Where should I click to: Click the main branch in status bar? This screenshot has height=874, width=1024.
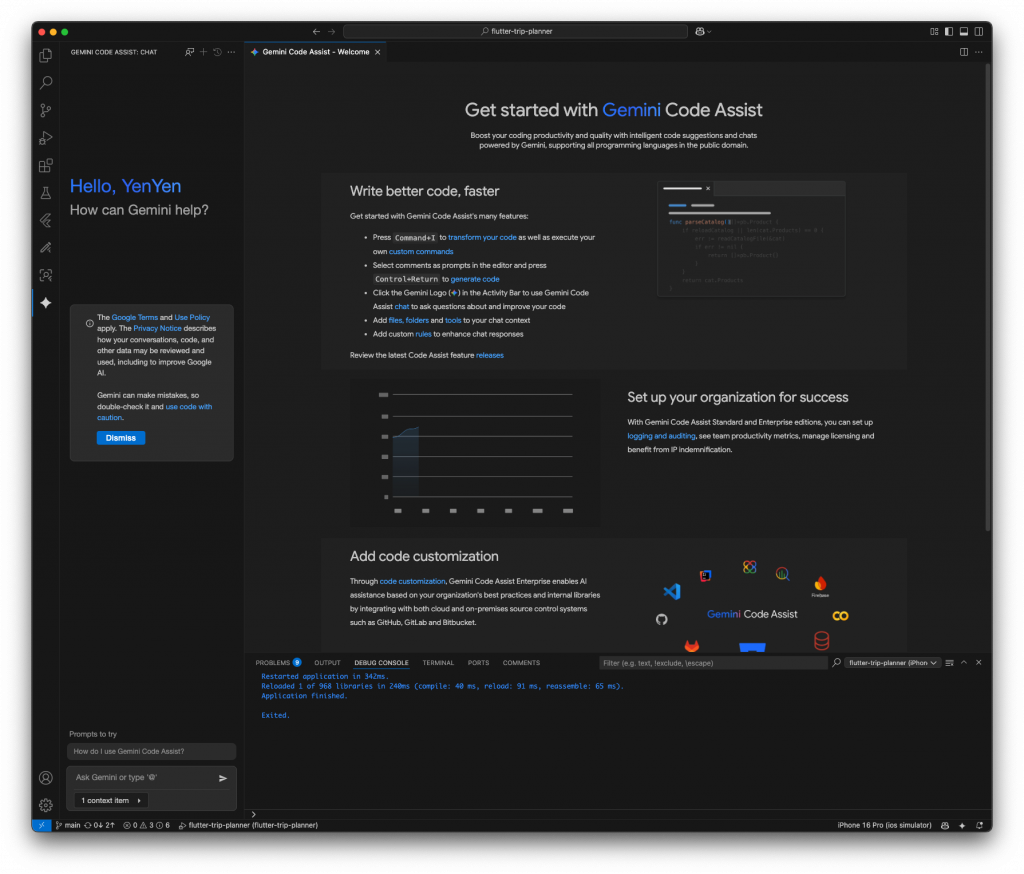(x=68, y=825)
